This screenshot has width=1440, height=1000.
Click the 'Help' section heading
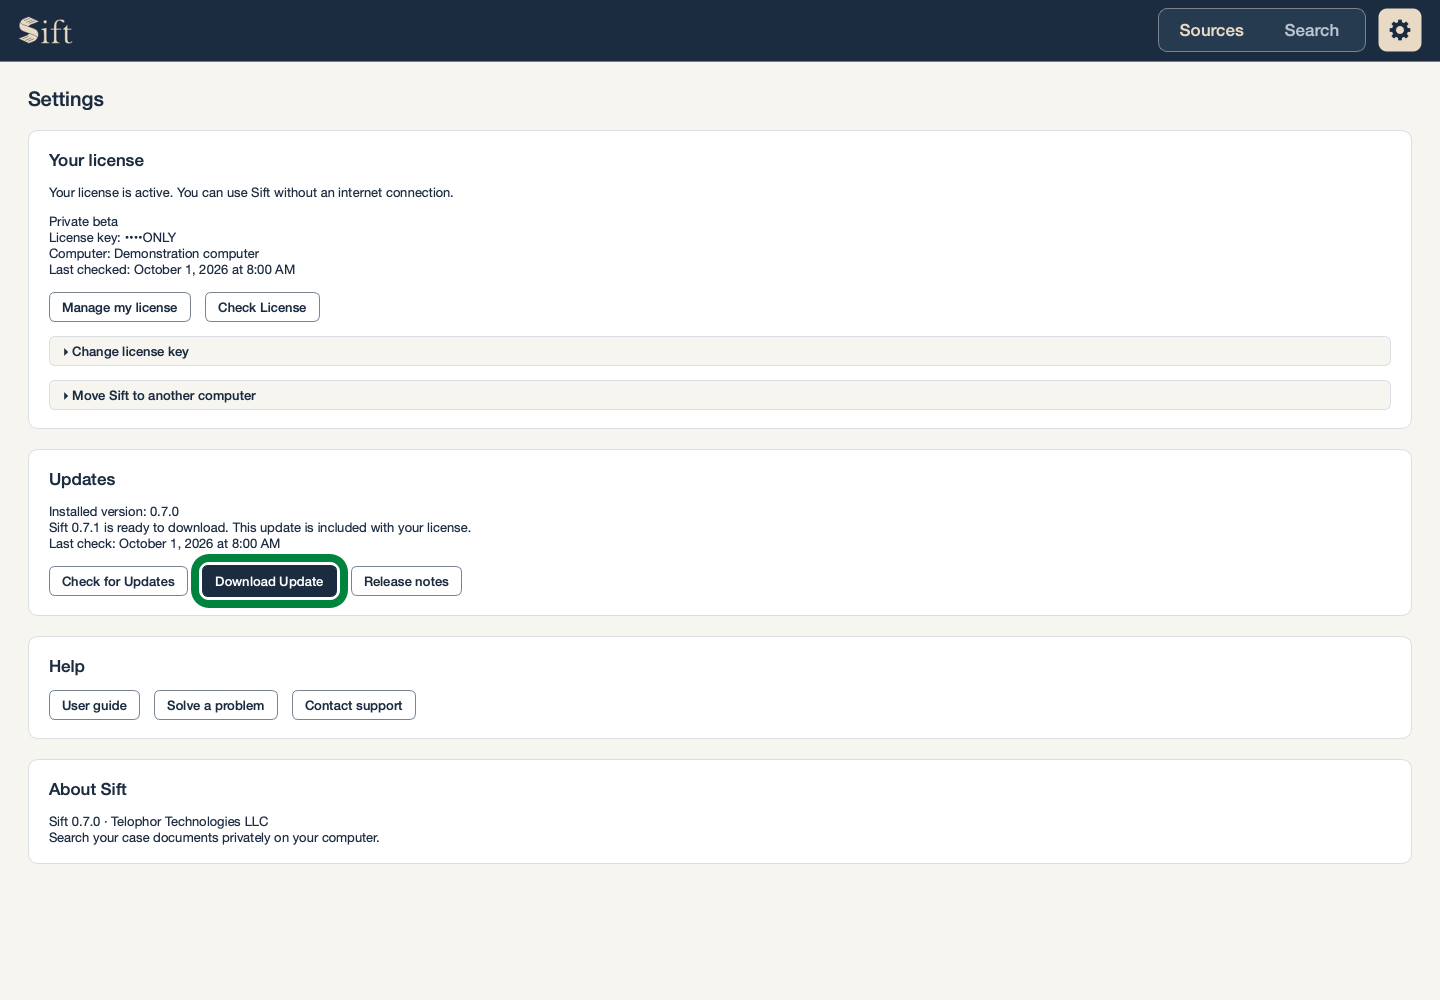point(67,666)
